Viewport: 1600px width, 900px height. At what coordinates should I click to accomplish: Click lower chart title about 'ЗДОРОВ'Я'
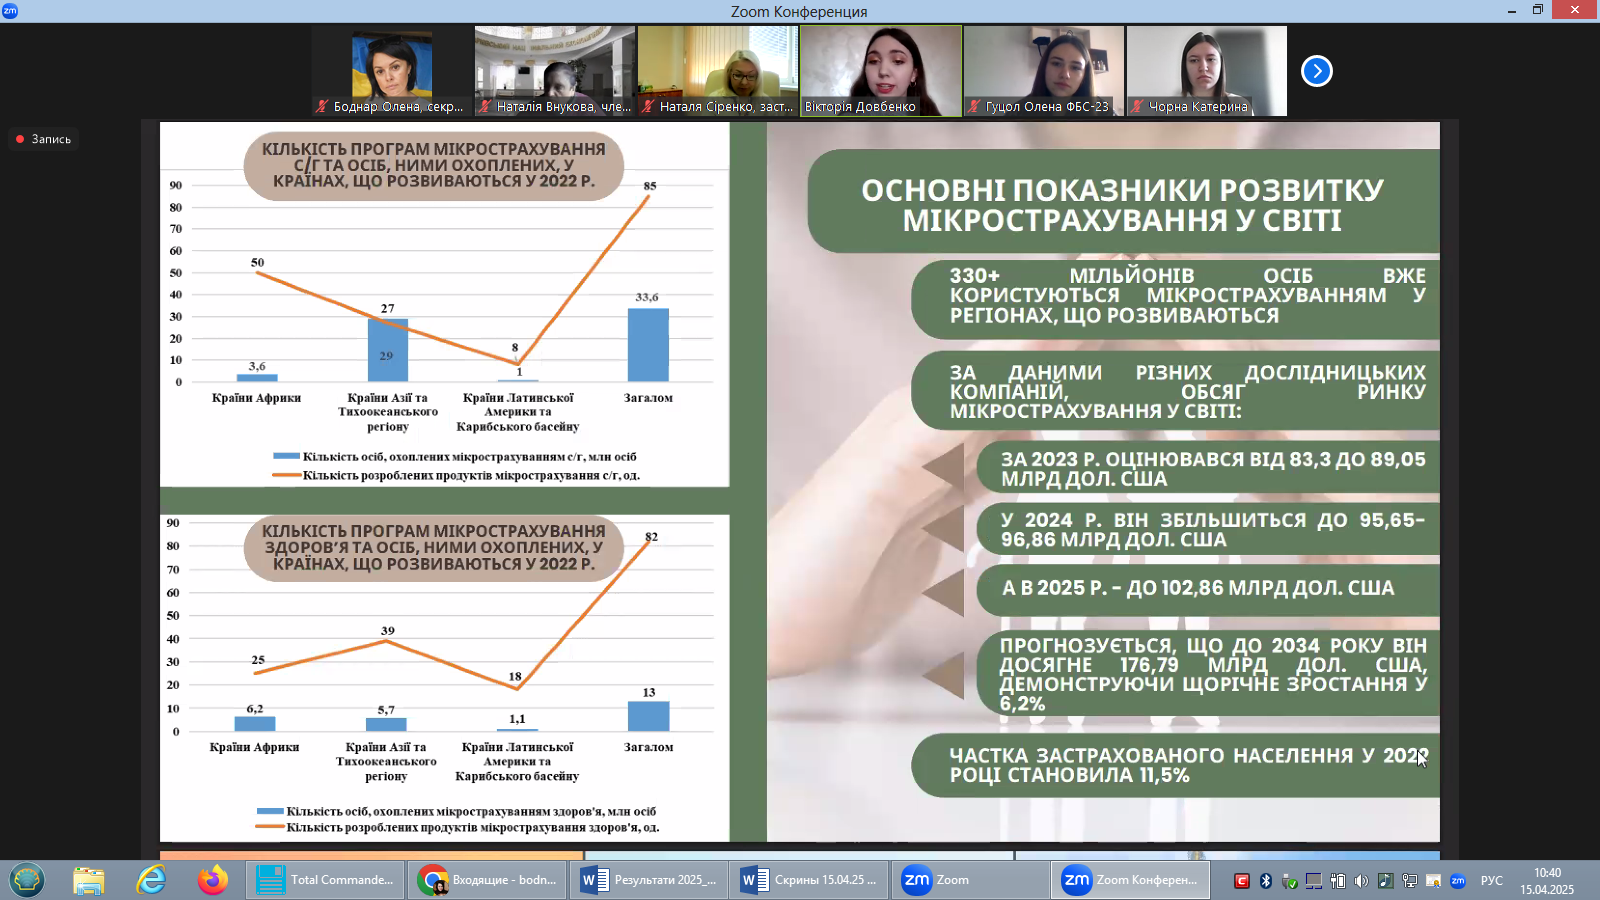coord(434,548)
